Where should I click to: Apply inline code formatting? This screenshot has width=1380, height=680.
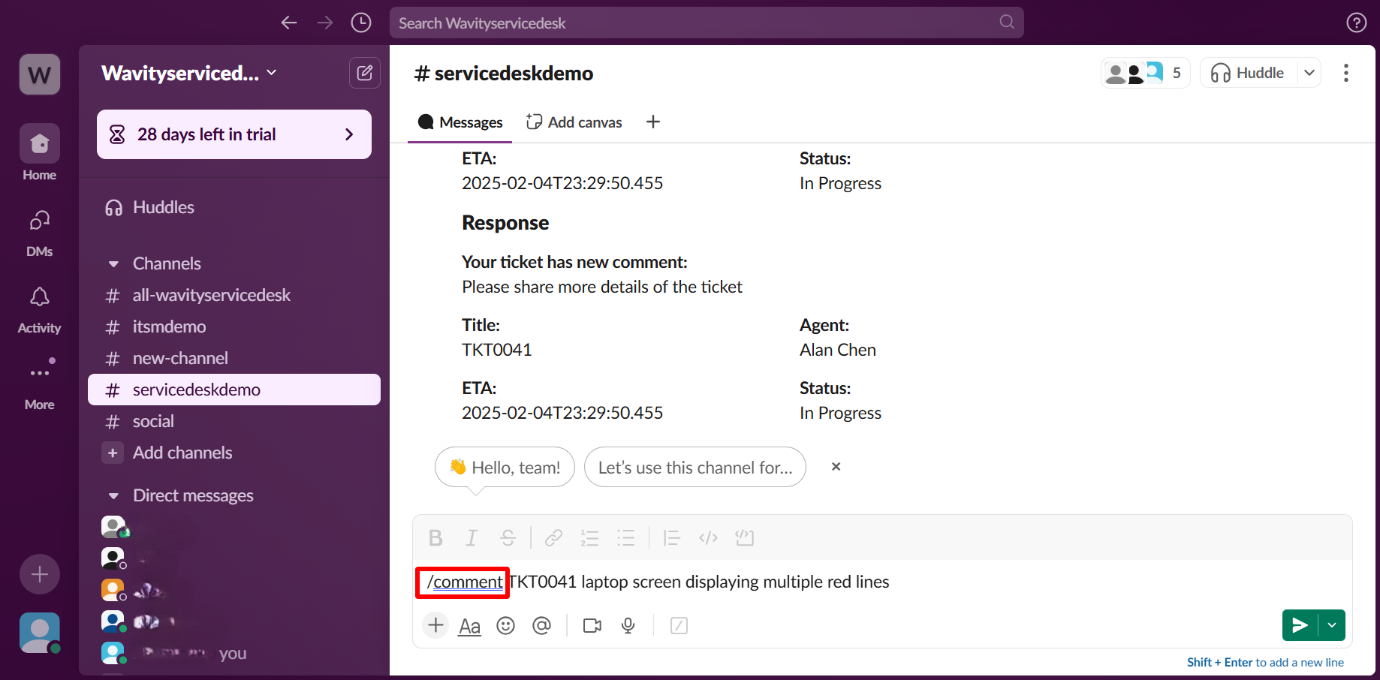(x=708, y=538)
